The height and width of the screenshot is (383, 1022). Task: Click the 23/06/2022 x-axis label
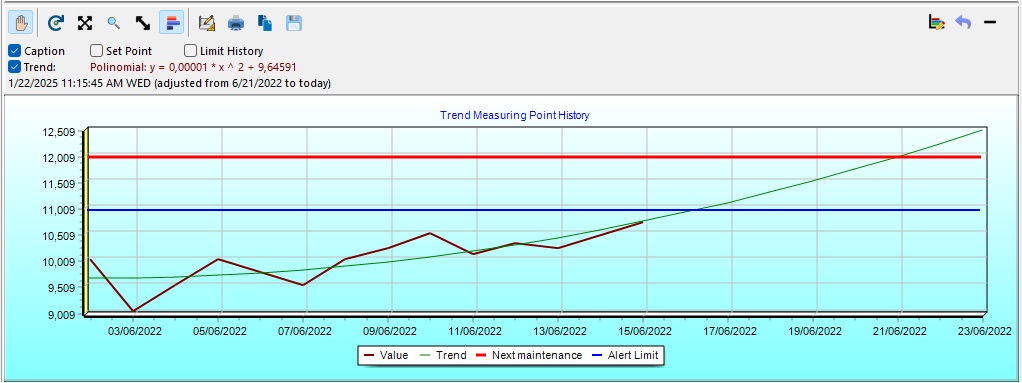984,331
